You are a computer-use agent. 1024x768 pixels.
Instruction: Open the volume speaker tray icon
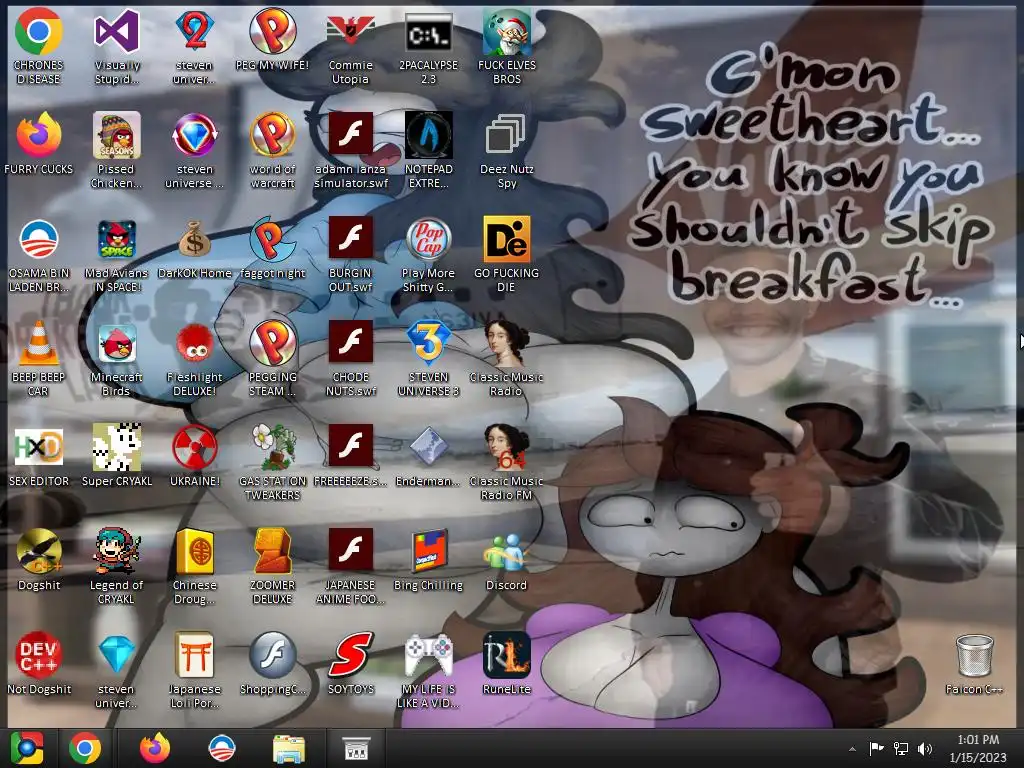point(925,748)
